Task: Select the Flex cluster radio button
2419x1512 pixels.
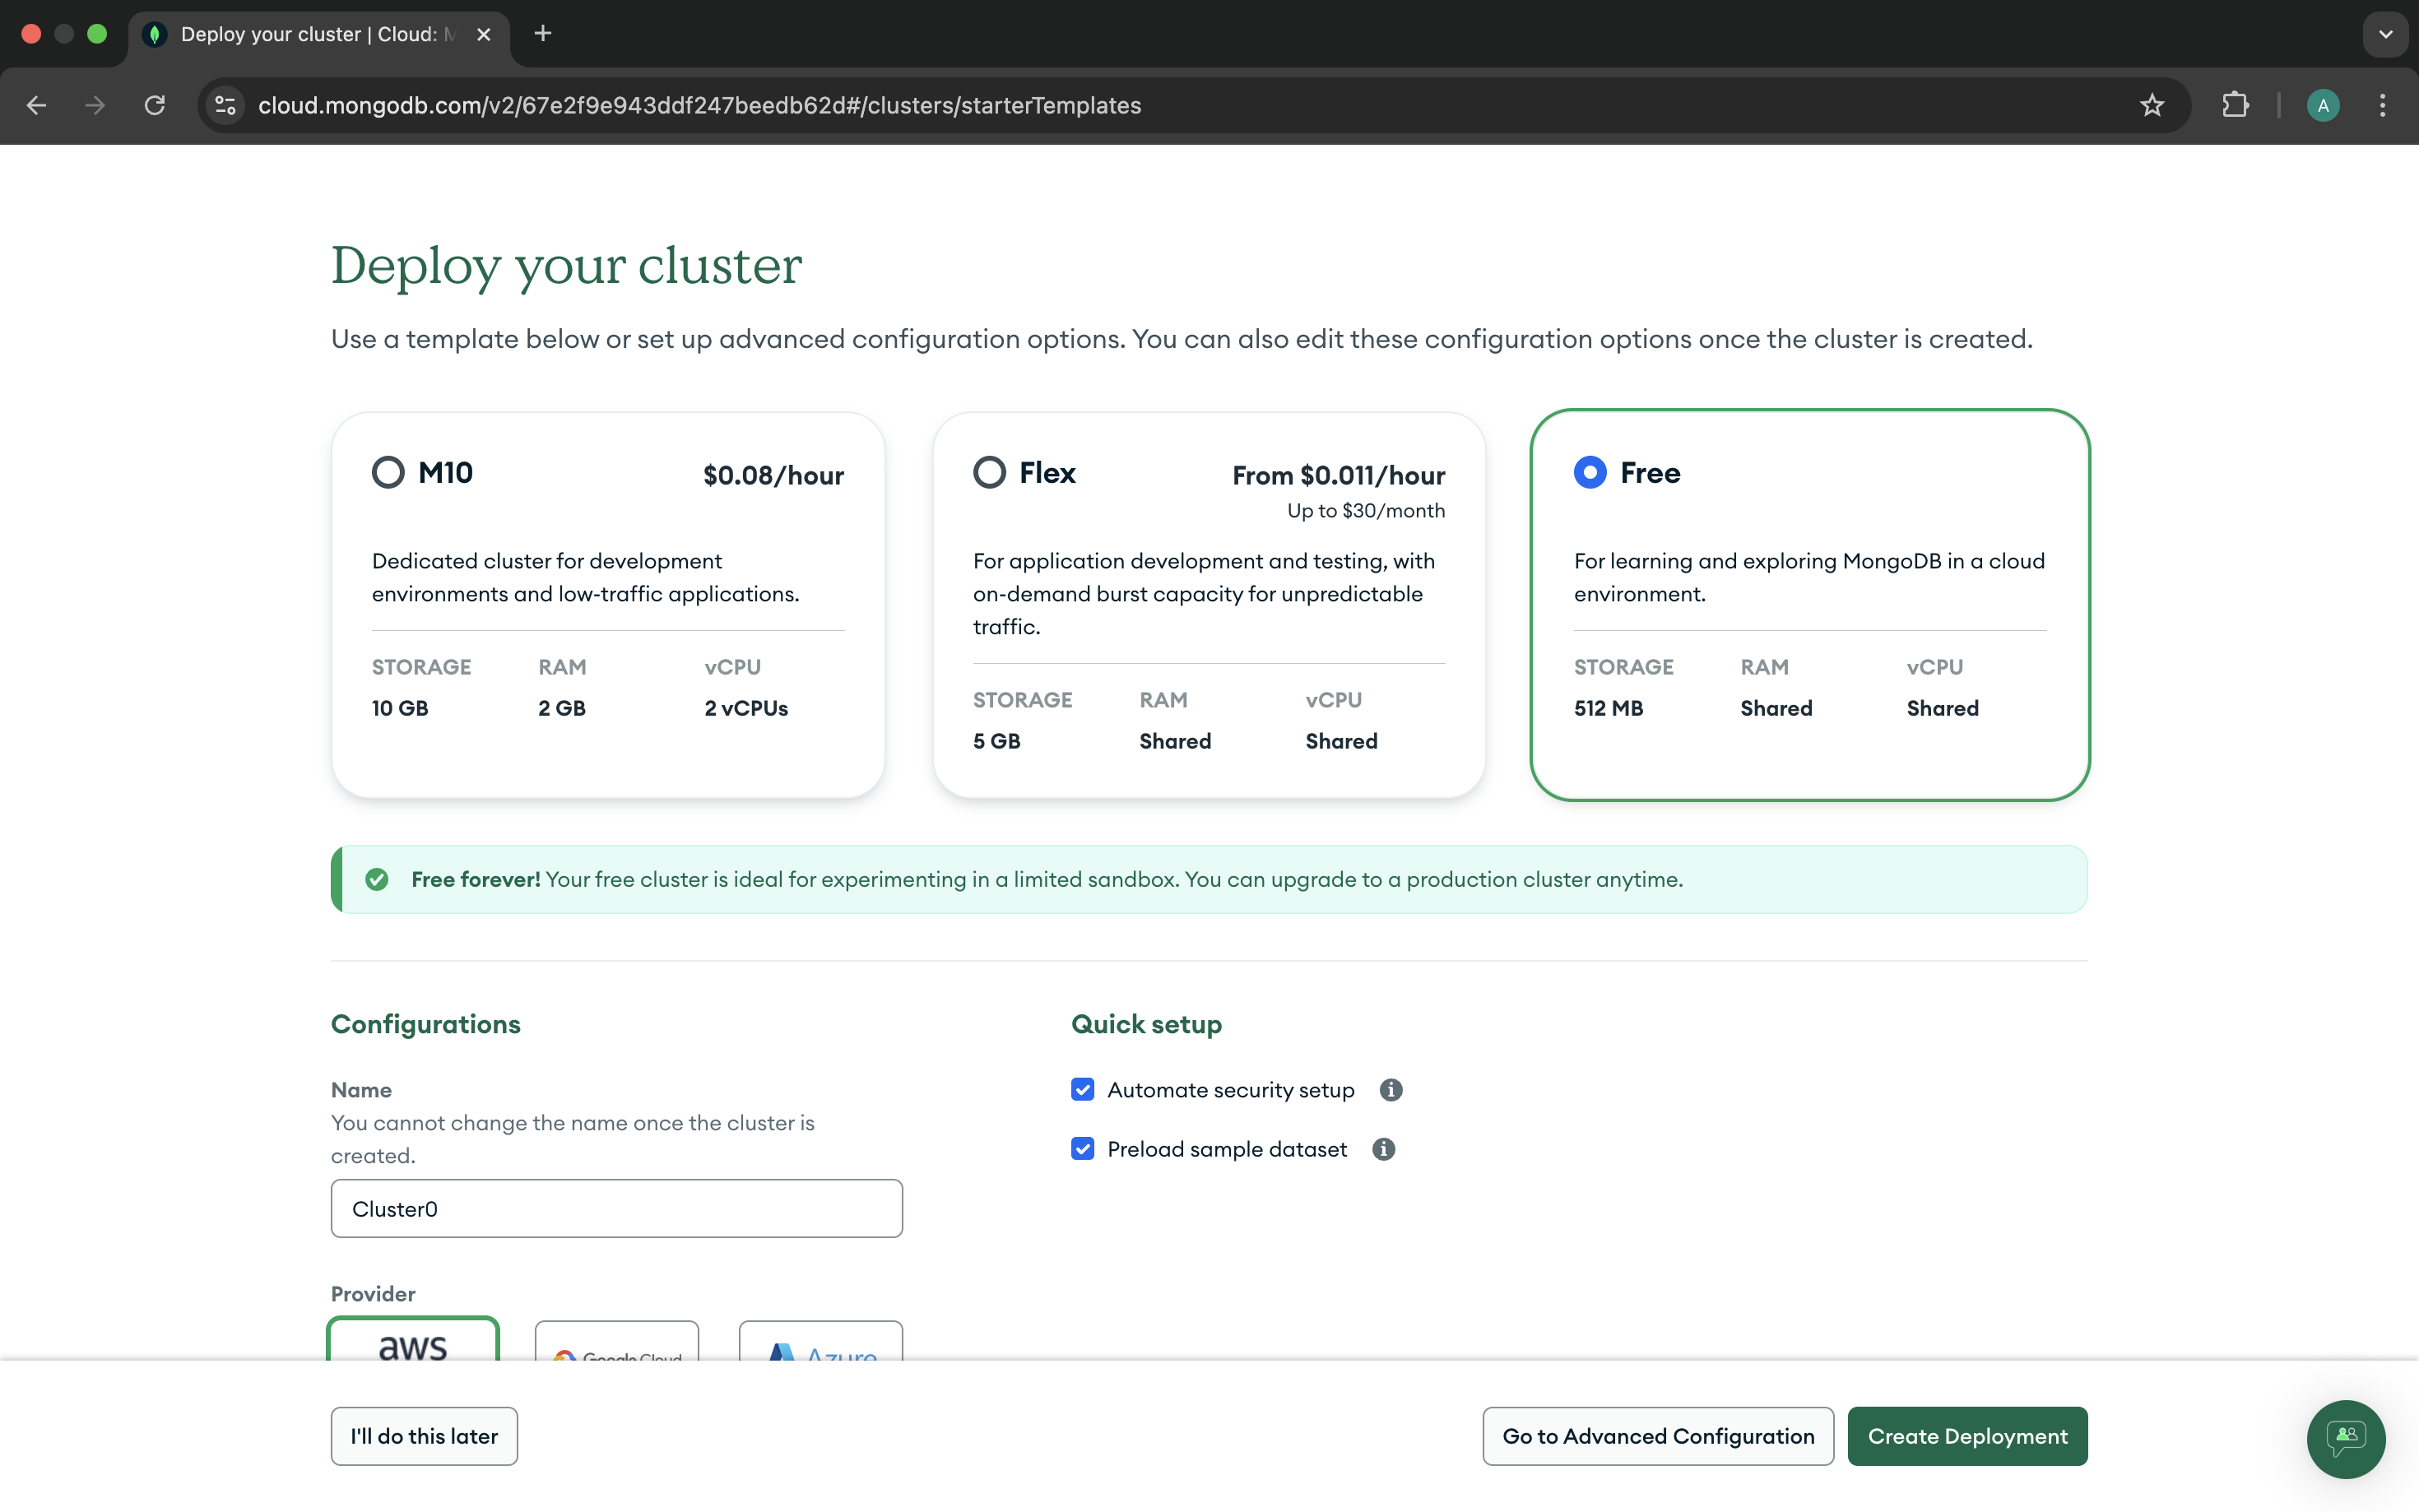Action: tap(989, 472)
